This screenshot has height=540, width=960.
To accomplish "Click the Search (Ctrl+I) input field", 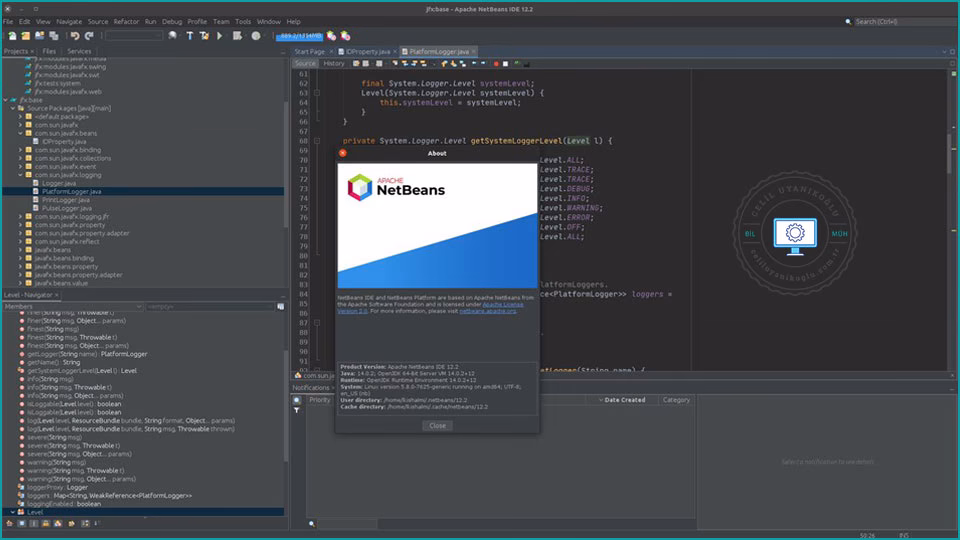I will point(905,21).
